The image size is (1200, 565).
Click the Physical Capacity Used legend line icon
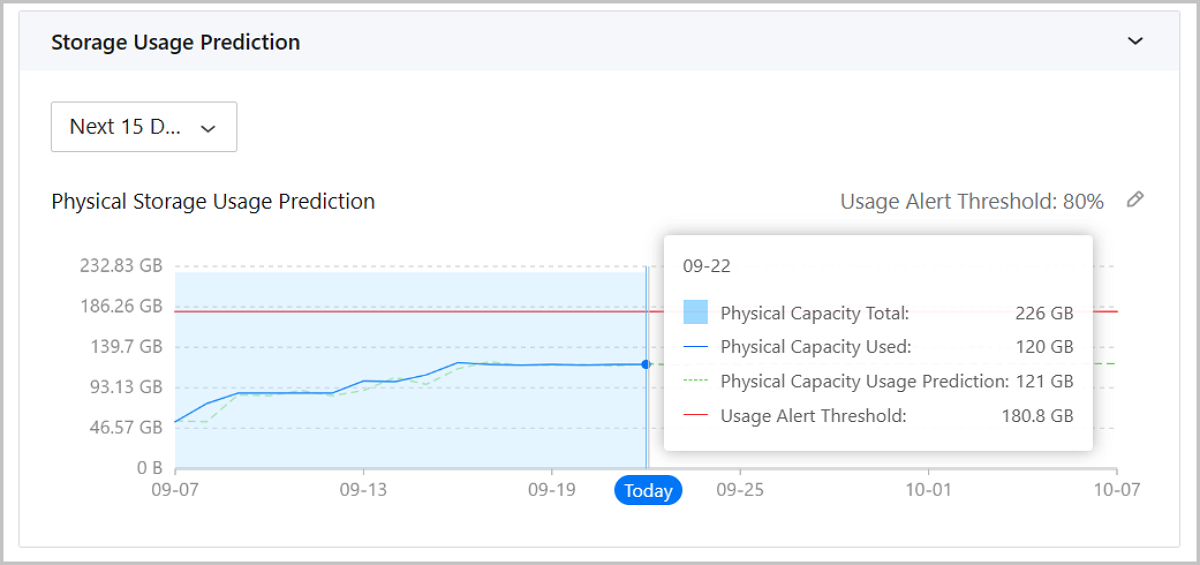695,347
